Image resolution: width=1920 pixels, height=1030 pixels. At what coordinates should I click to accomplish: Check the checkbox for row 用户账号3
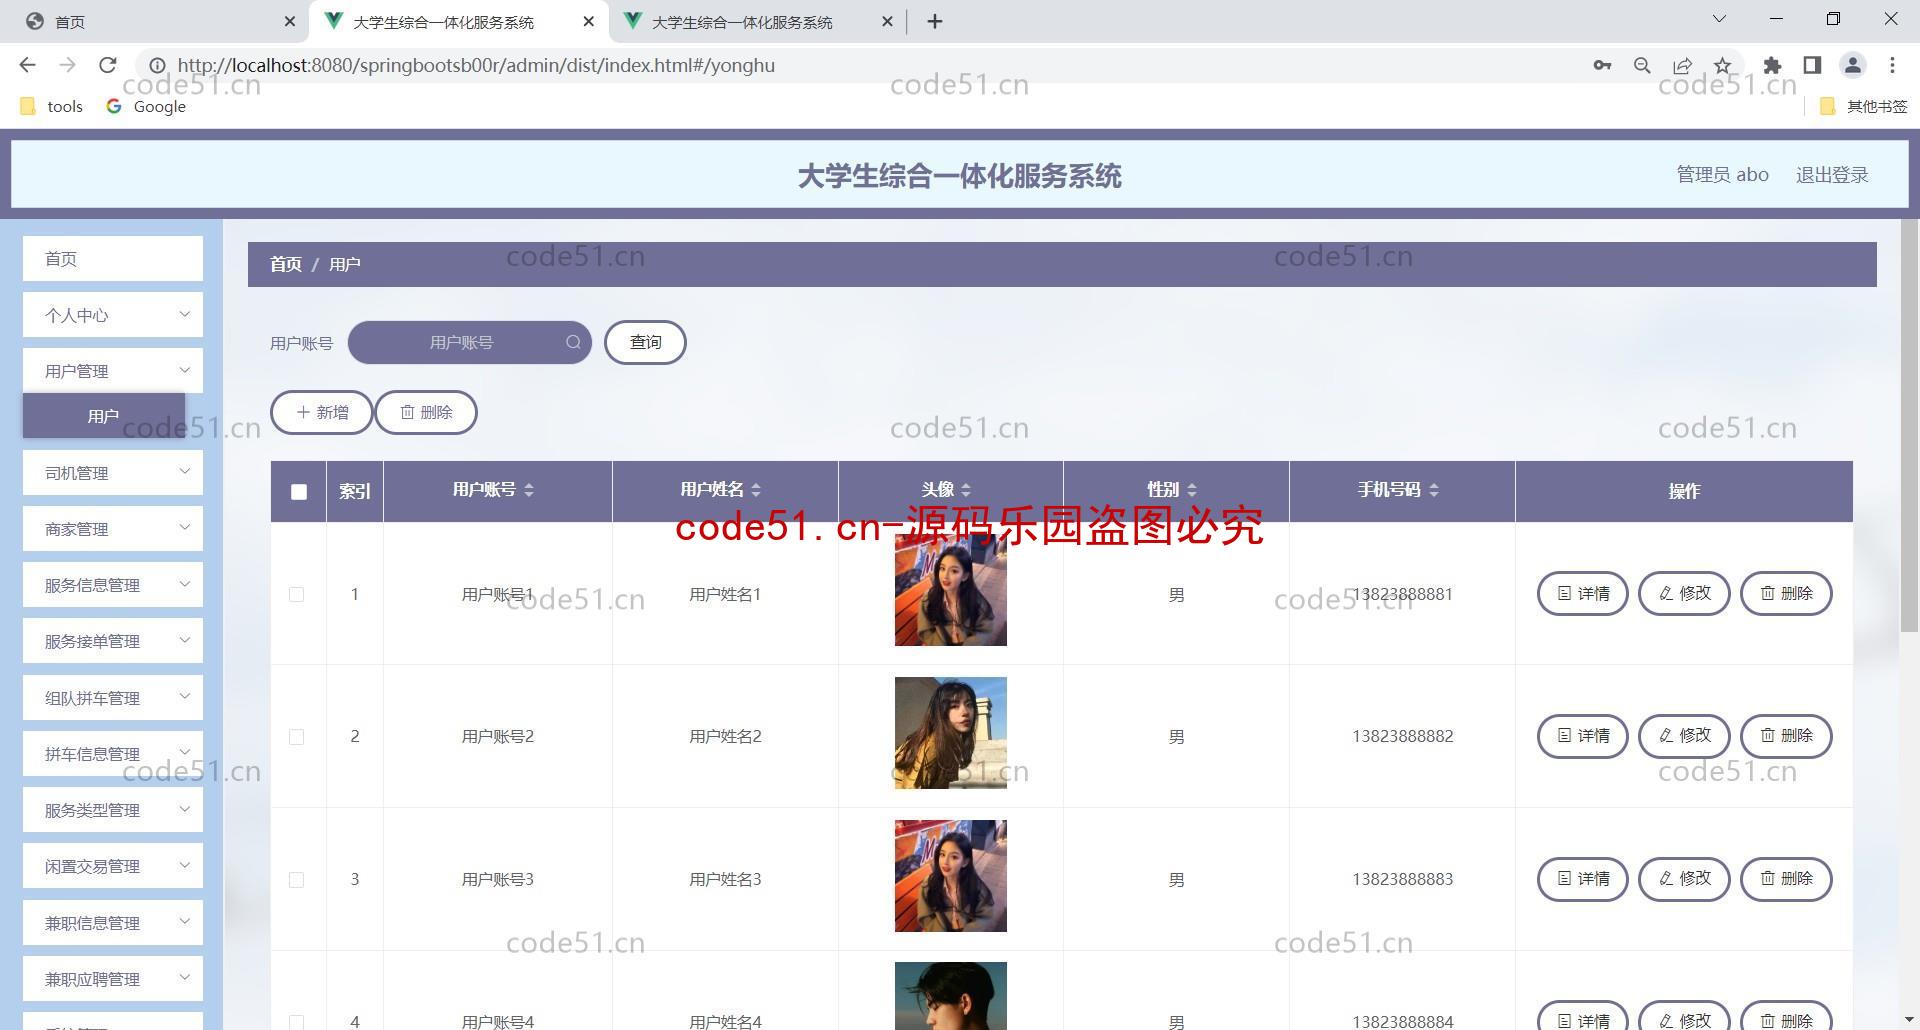[296, 880]
